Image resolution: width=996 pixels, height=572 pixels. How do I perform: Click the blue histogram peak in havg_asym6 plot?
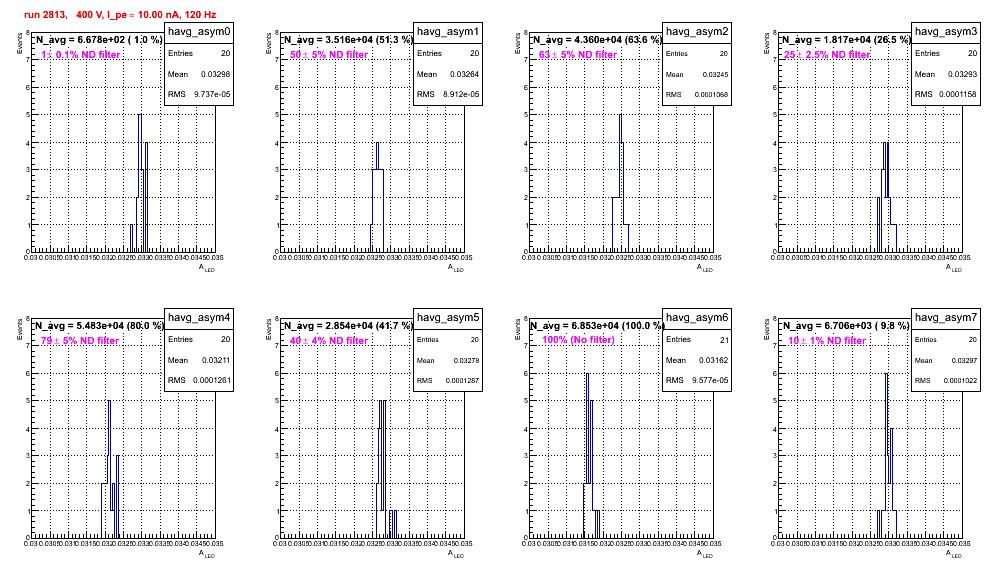(588, 374)
